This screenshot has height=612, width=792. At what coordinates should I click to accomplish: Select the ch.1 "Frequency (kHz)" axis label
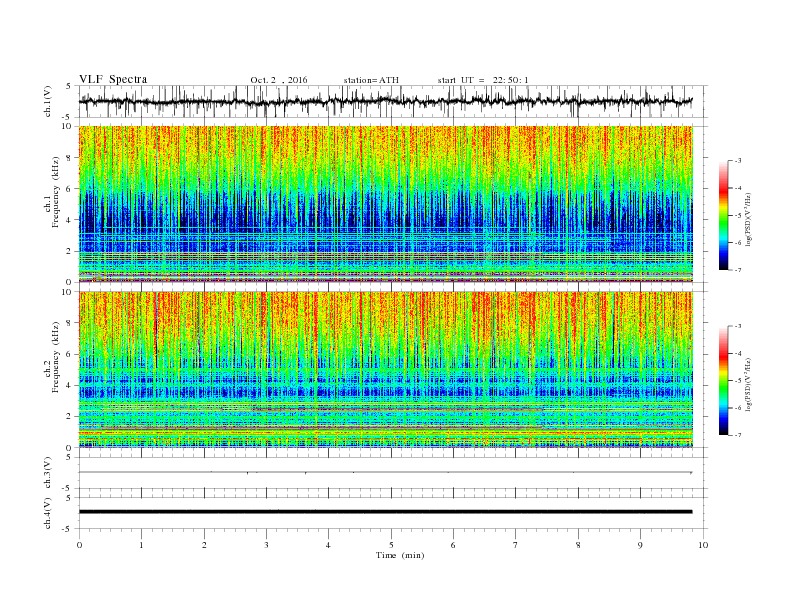tap(56, 192)
